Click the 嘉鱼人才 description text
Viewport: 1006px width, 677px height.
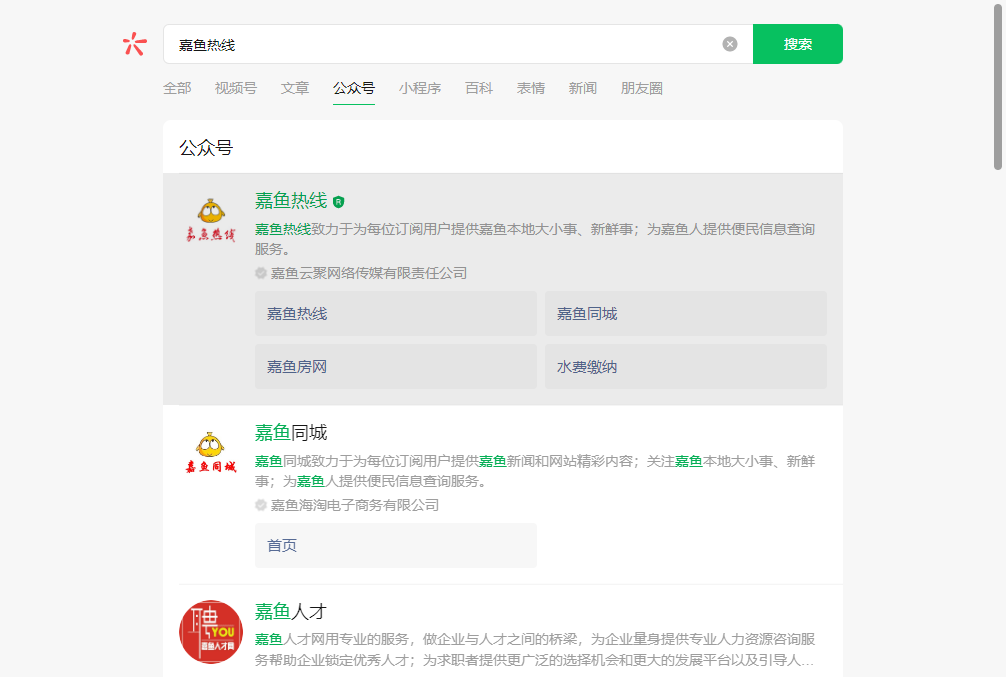coord(535,649)
